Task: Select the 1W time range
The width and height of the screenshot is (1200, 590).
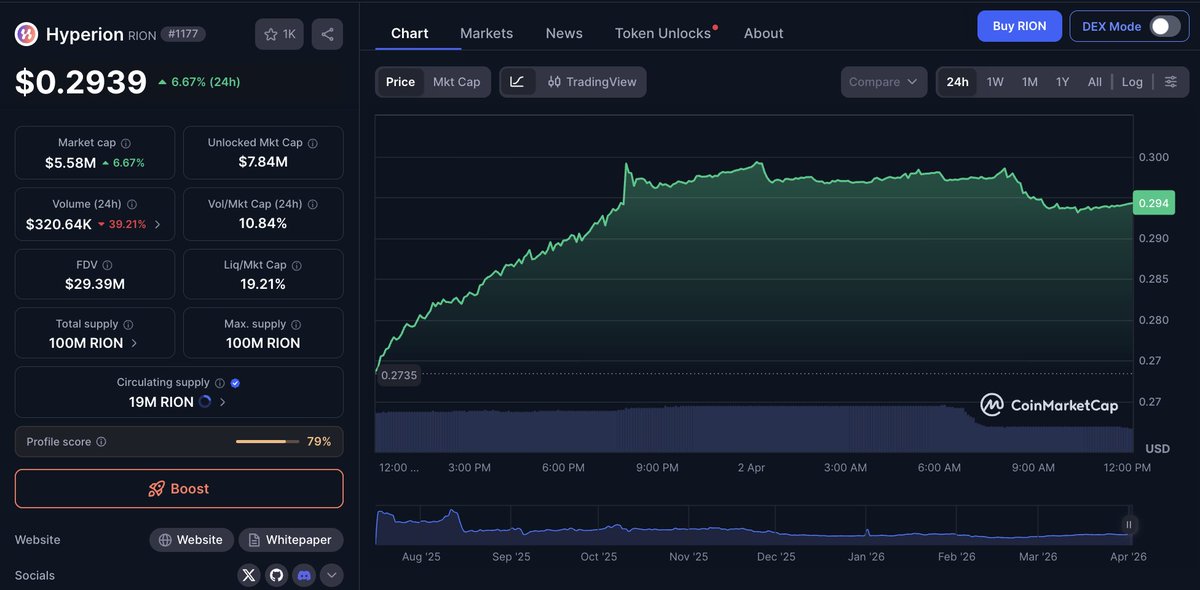Action: click(x=995, y=82)
